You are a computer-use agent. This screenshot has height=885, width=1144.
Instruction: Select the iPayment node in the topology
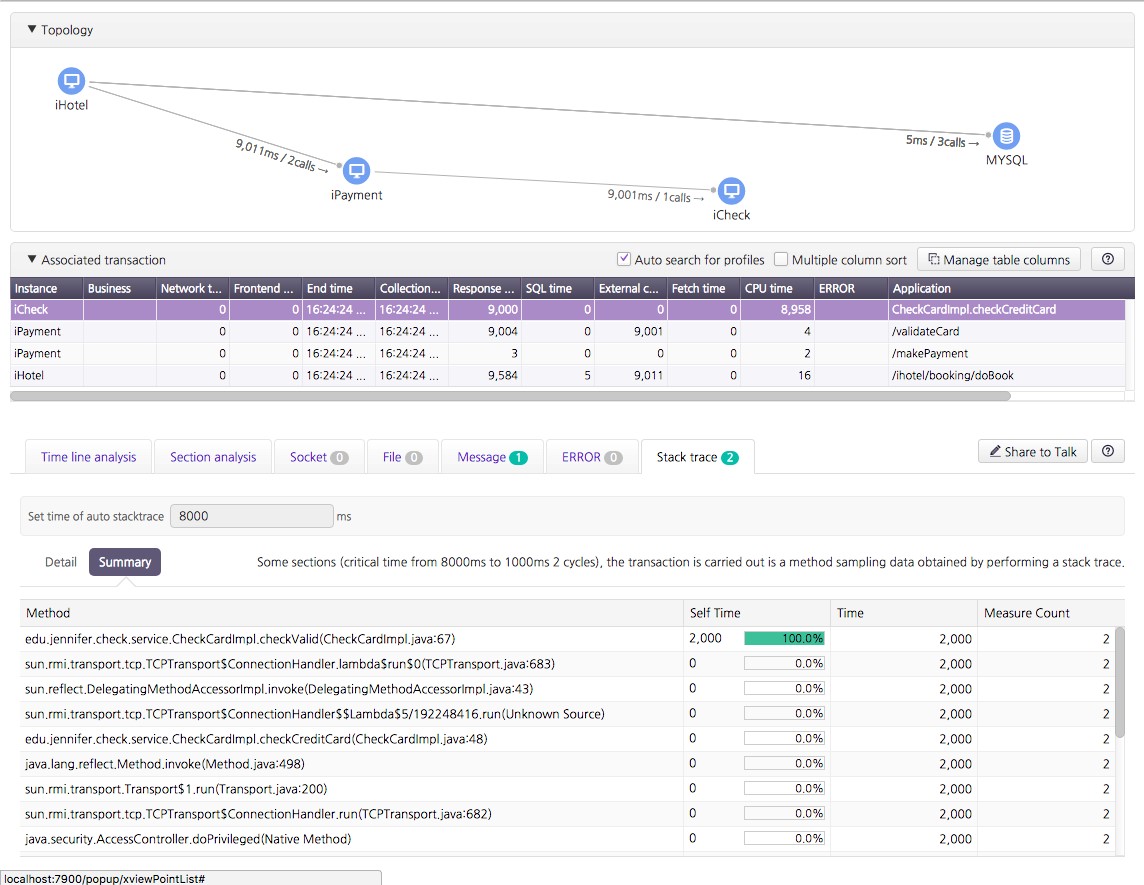pos(356,171)
